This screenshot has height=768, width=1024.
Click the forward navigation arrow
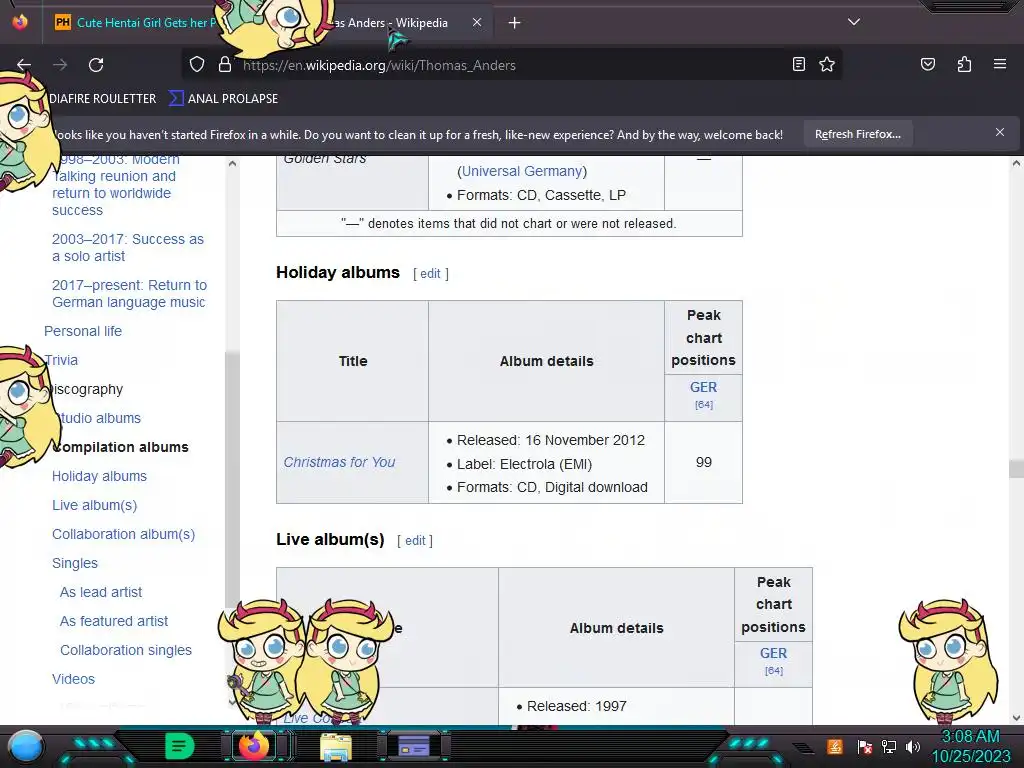coord(60,65)
